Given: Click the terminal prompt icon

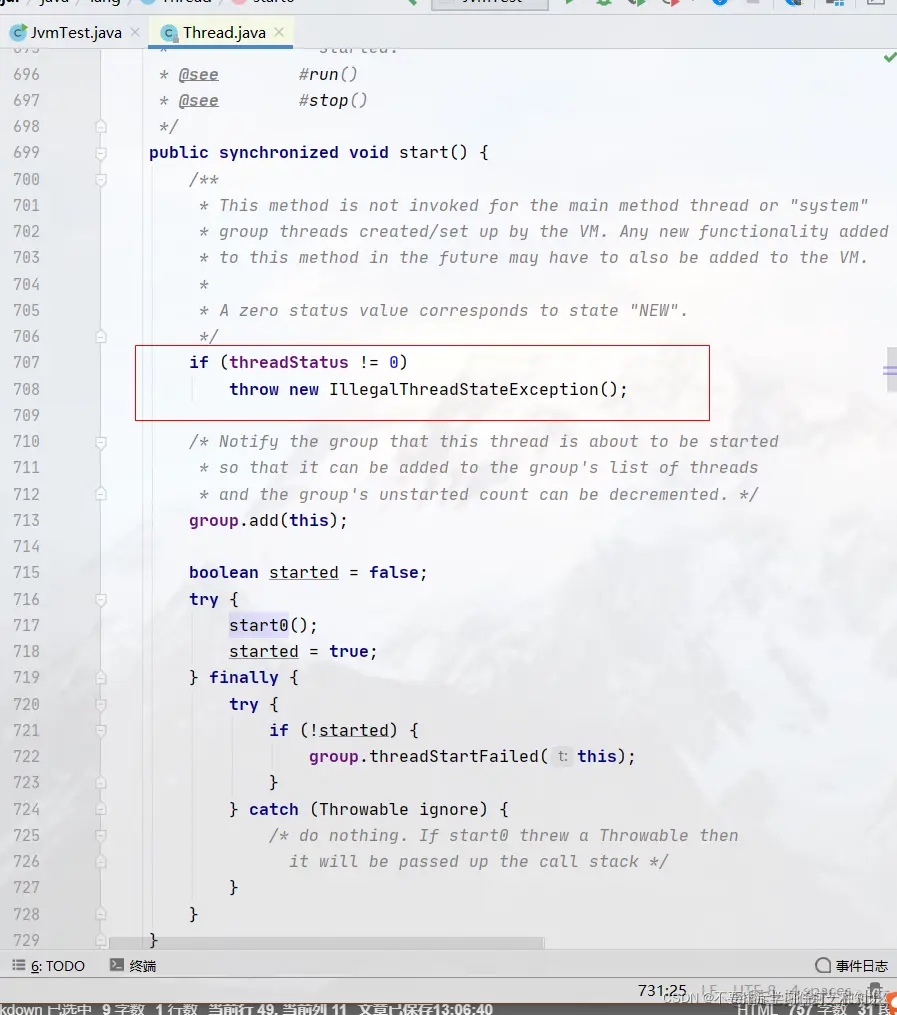Looking at the screenshot, I should click(x=116, y=965).
